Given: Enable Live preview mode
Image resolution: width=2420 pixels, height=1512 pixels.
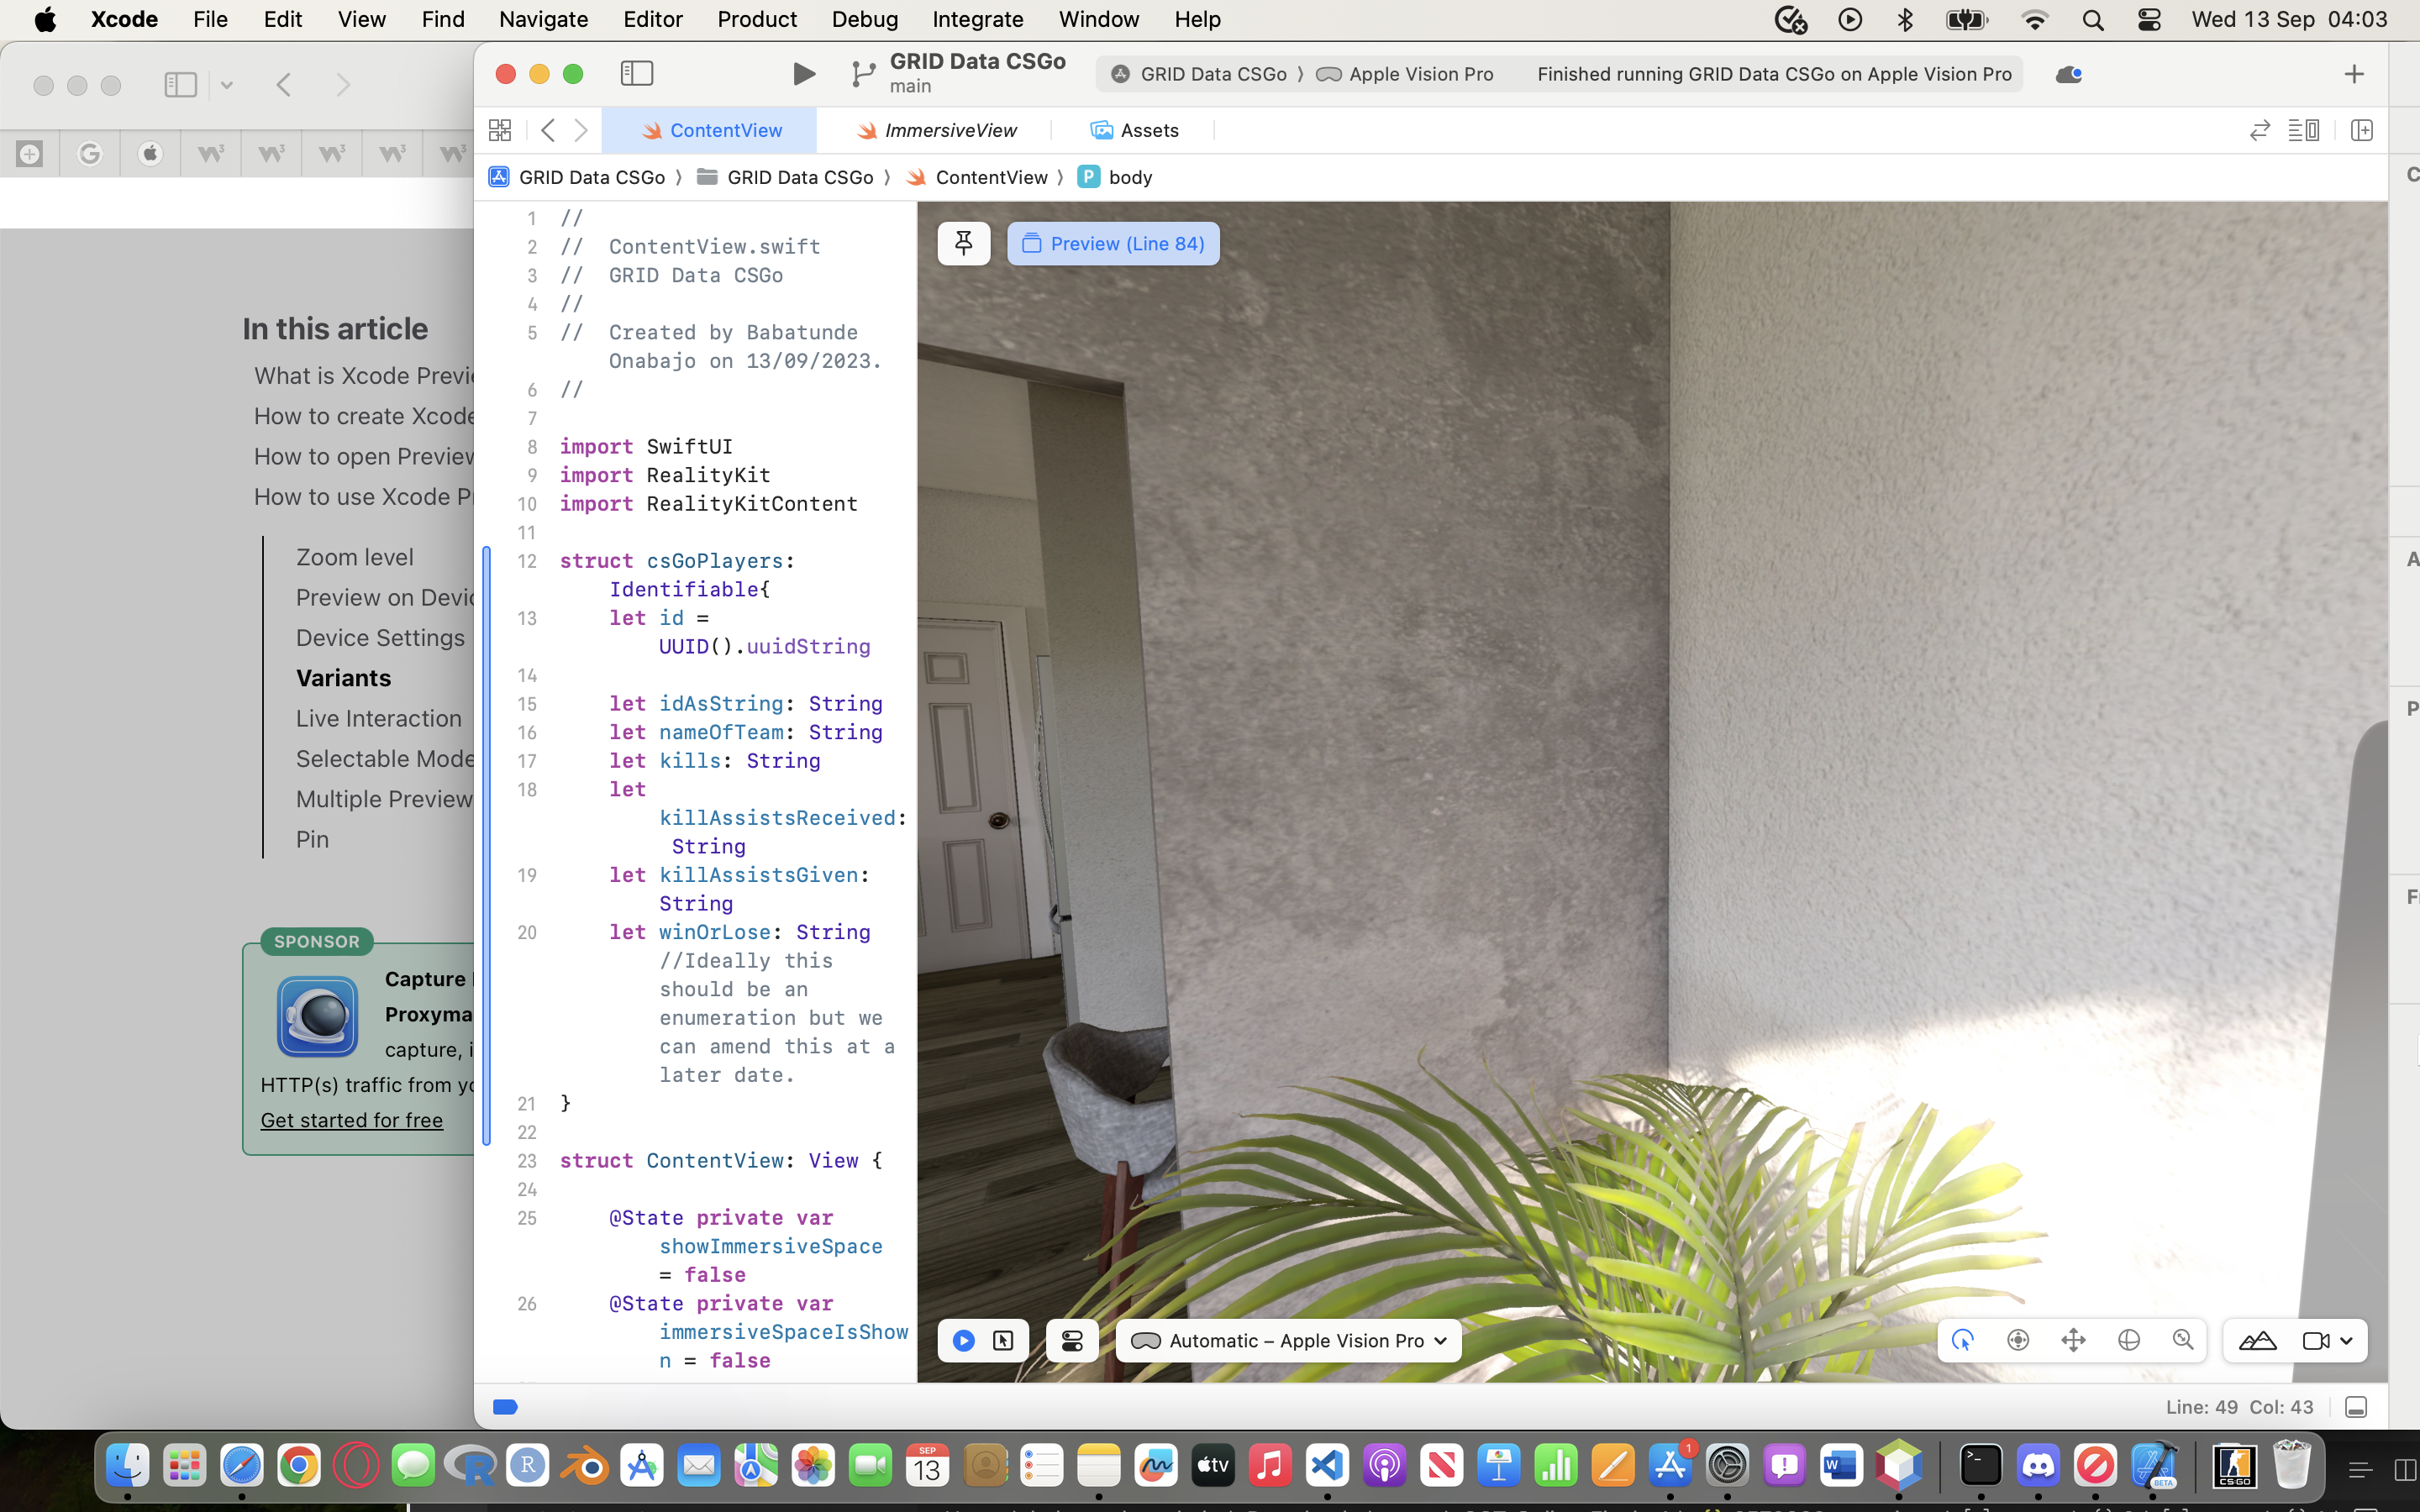Looking at the screenshot, I should click(x=963, y=1340).
